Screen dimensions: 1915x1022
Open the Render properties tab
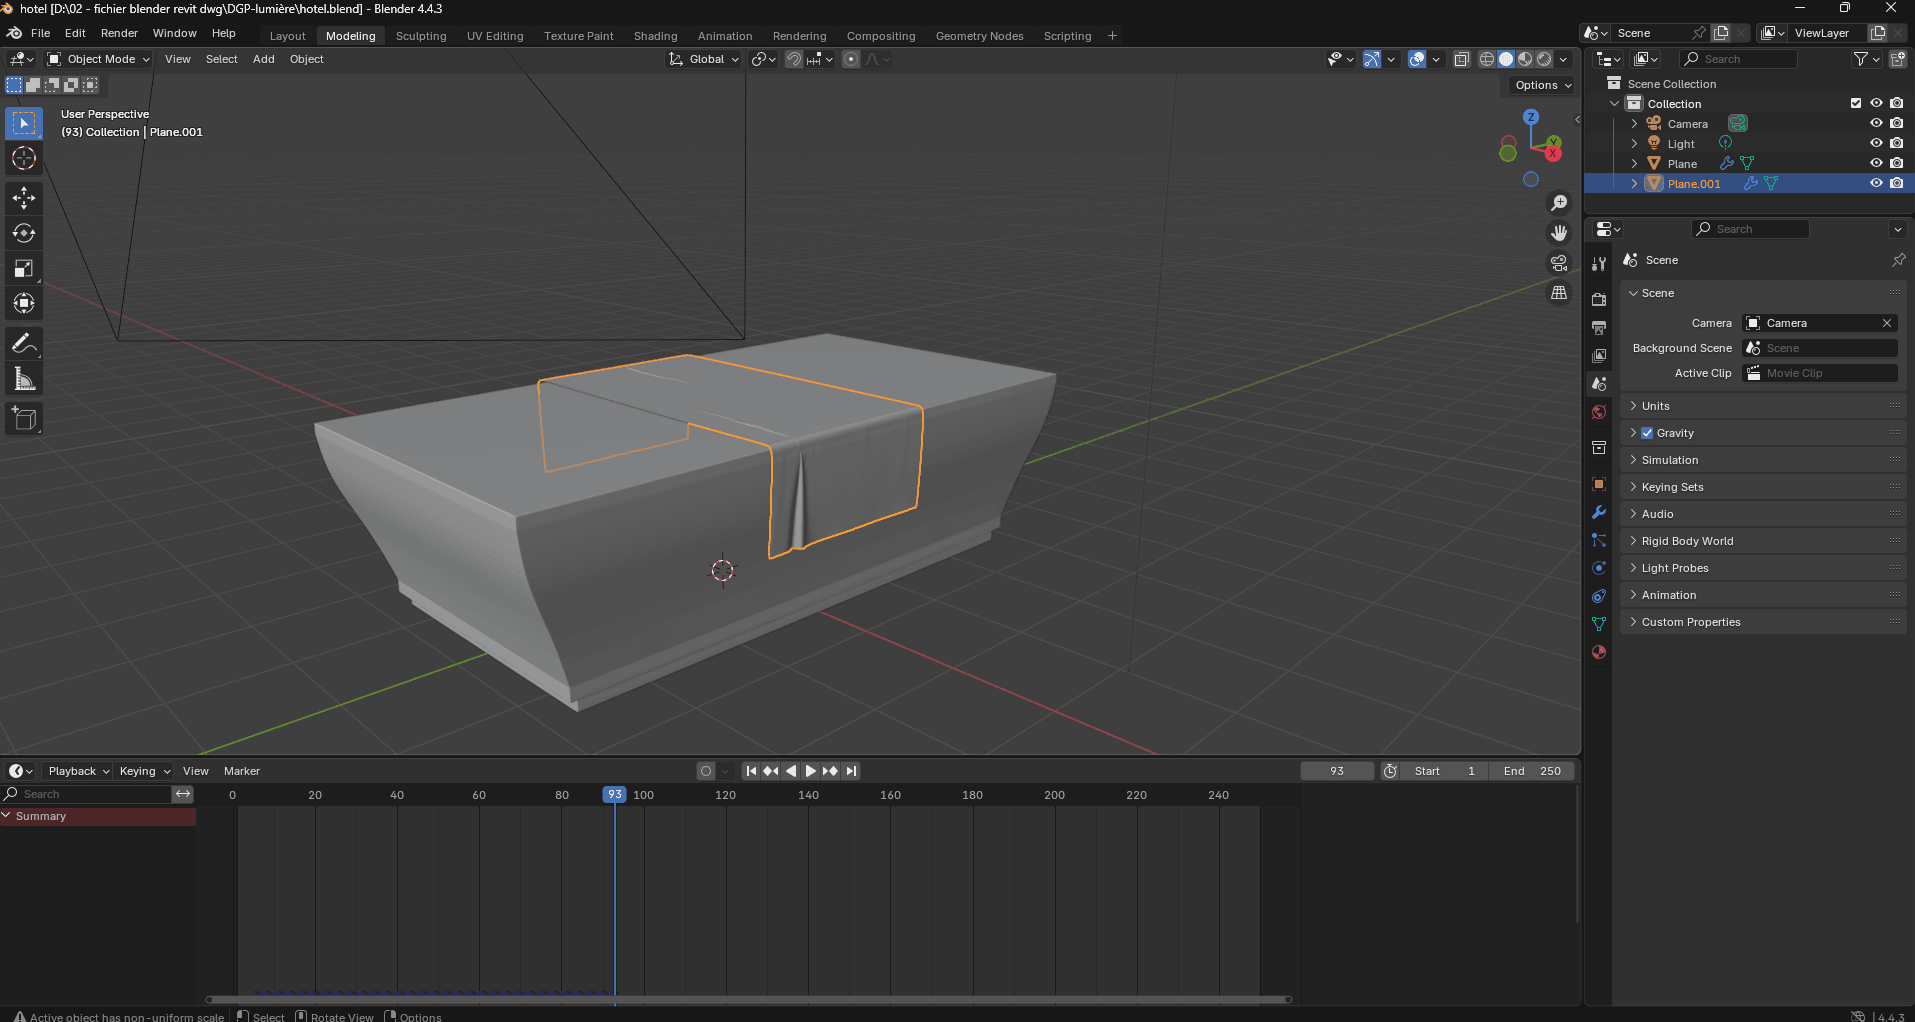point(1599,300)
